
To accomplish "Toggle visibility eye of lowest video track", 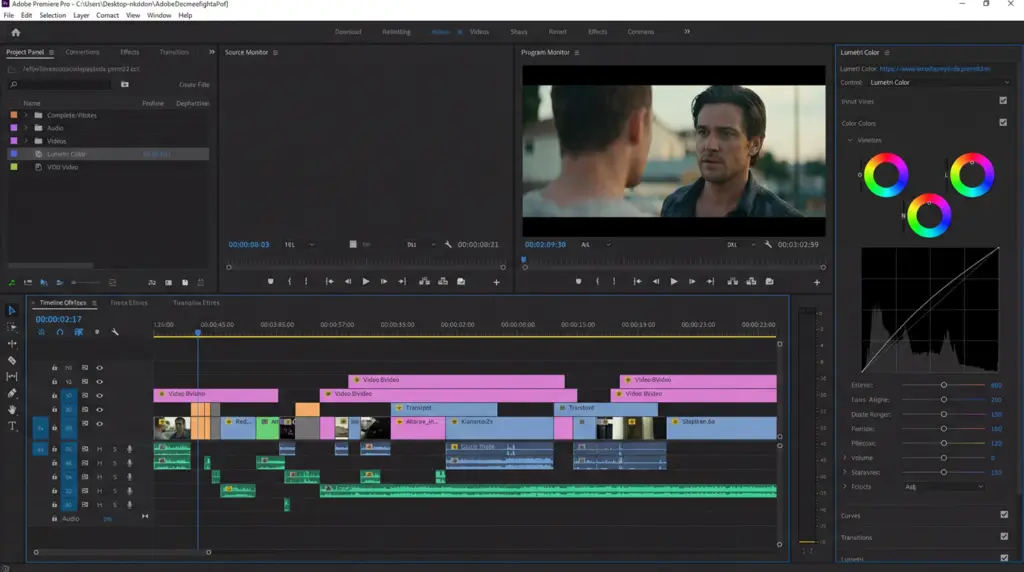I will (x=99, y=424).
